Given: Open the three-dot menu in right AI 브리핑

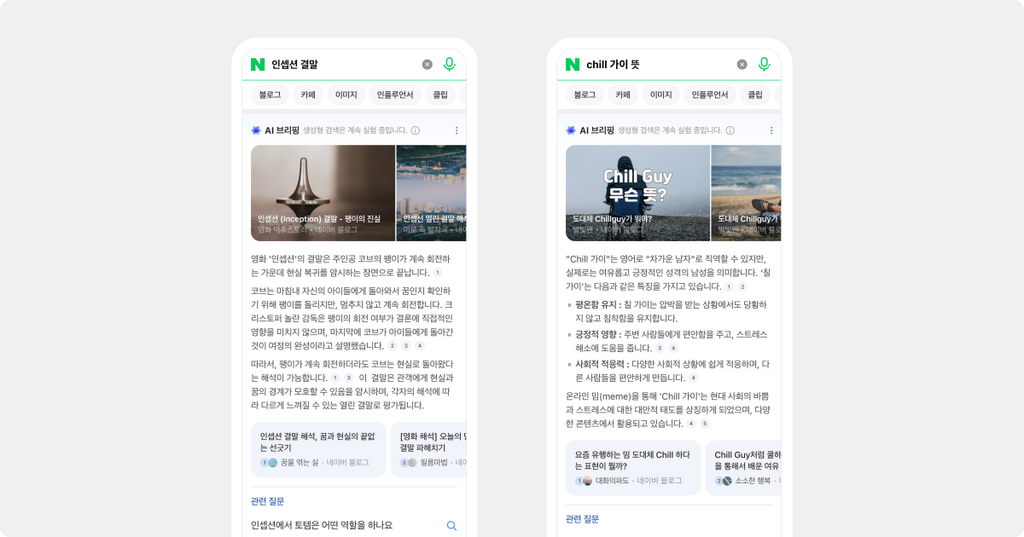Looking at the screenshot, I should pyautogui.click(x=771, y=131).
